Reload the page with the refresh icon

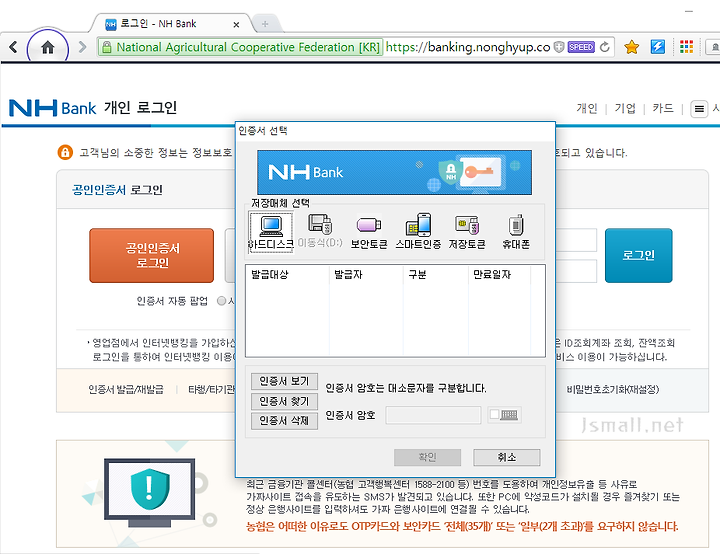(605, 47)
